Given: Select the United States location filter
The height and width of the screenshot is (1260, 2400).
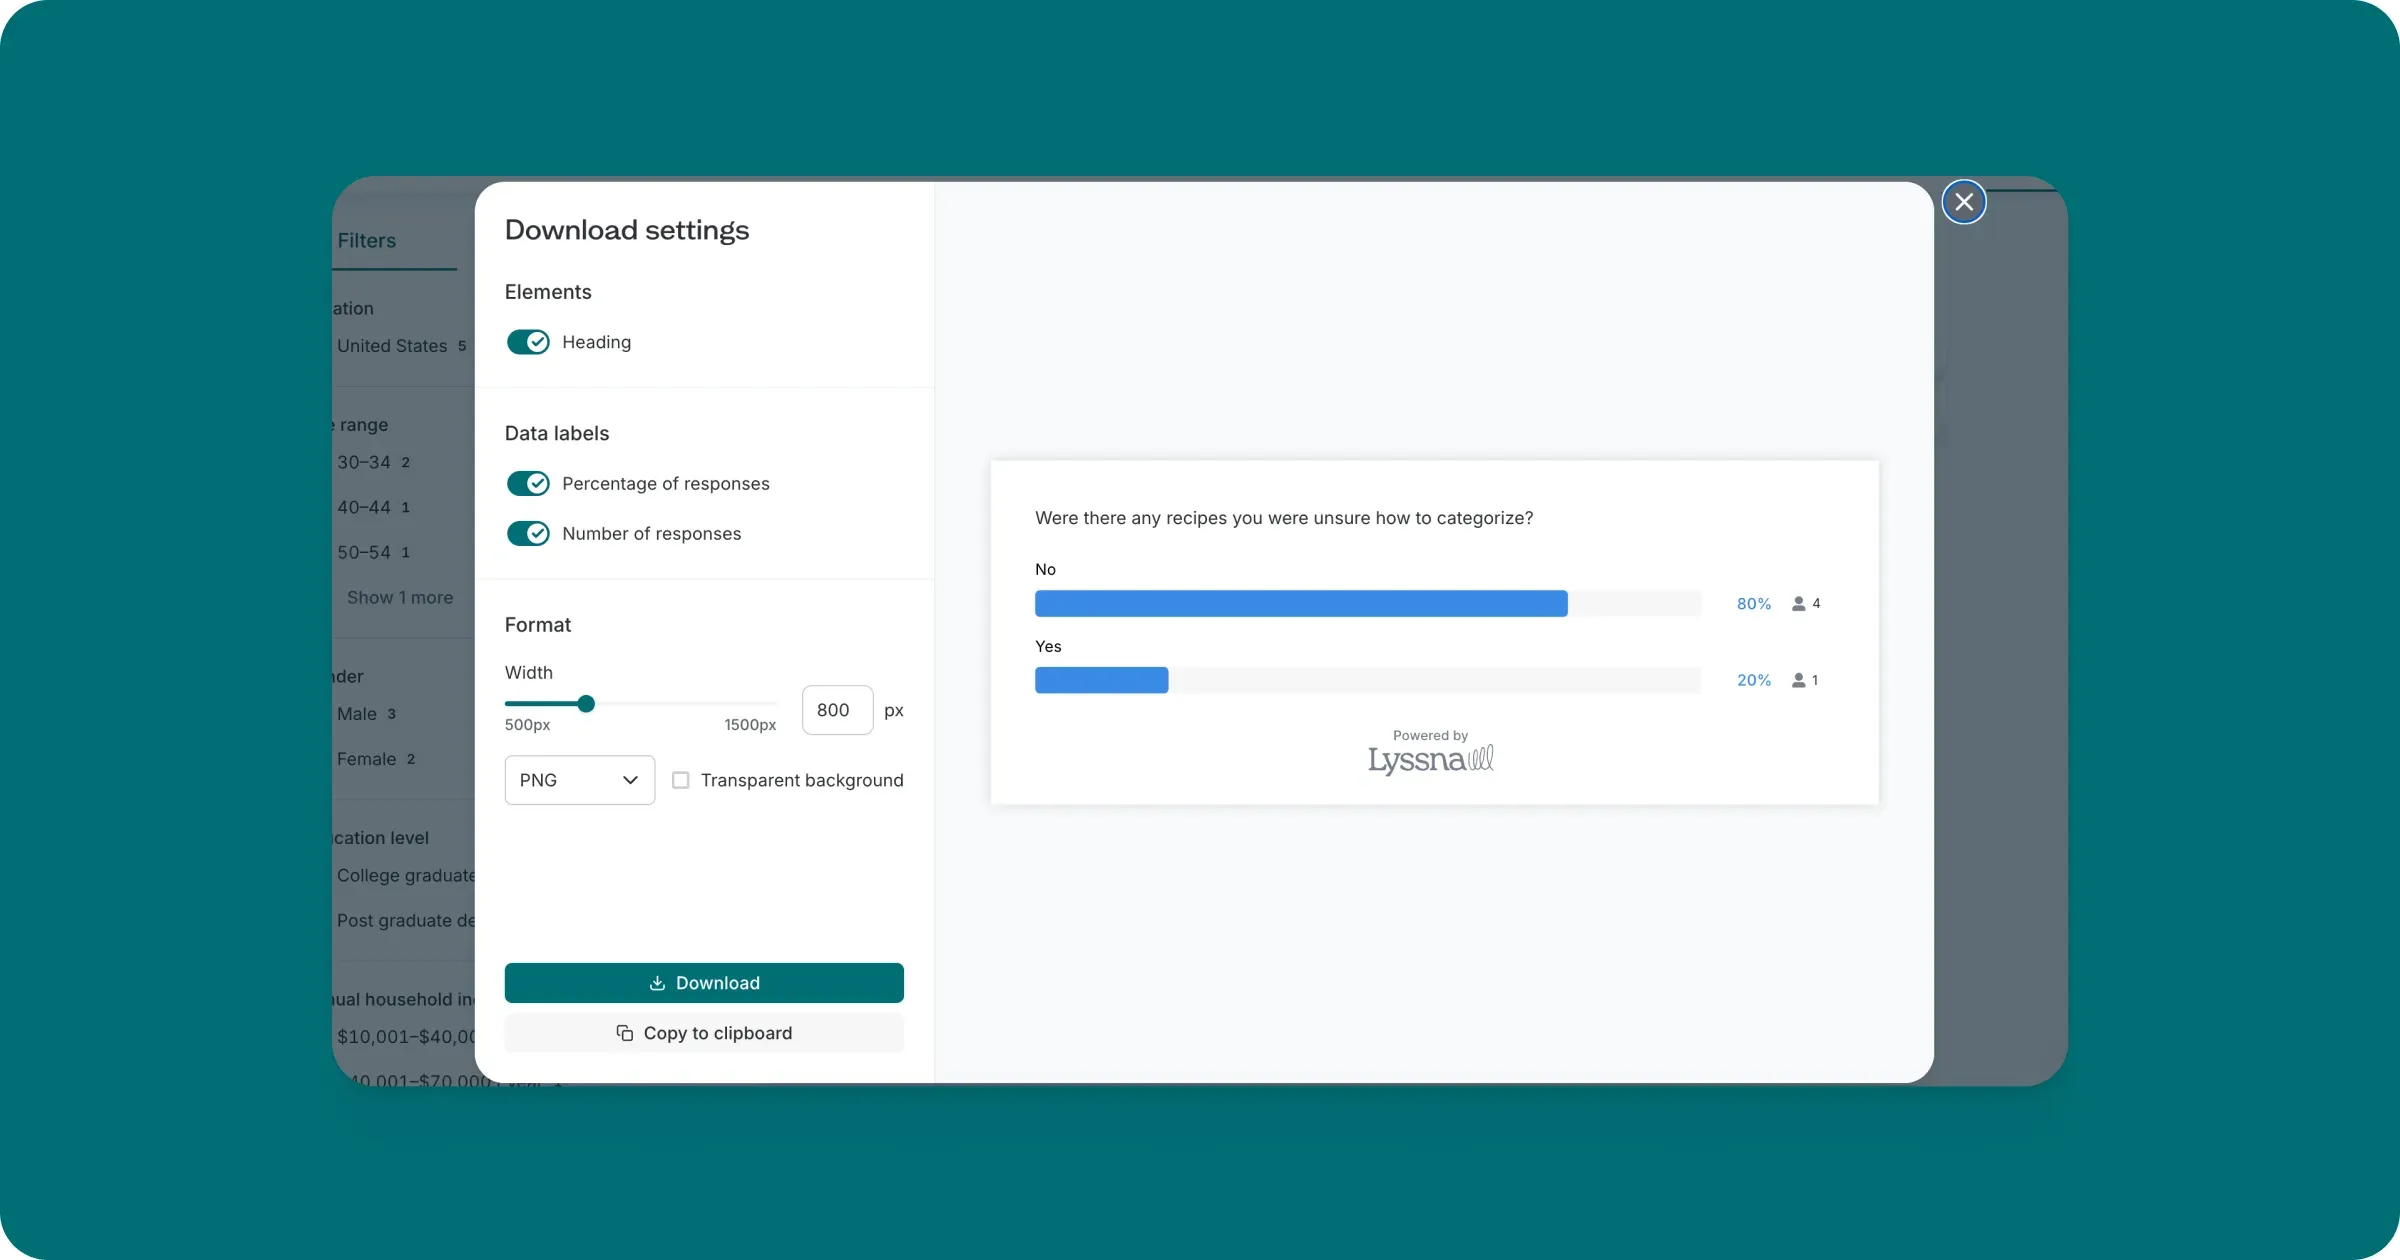Looking at the screenshot, I should pyautogui.click(x=392, y=346).
